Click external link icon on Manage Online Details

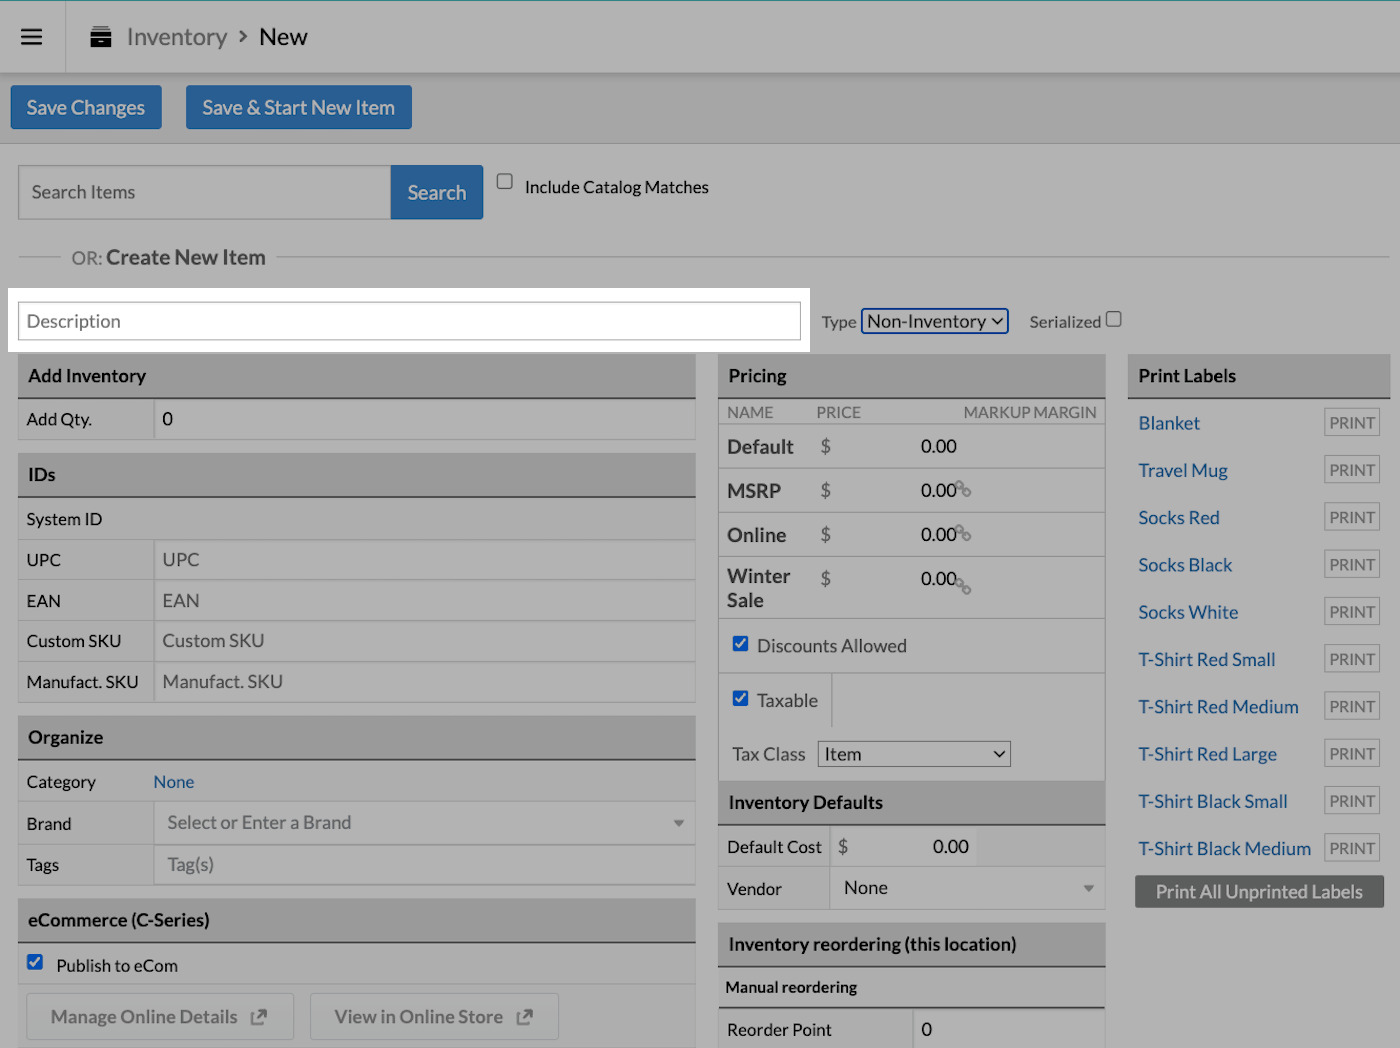click(259, 1017)
